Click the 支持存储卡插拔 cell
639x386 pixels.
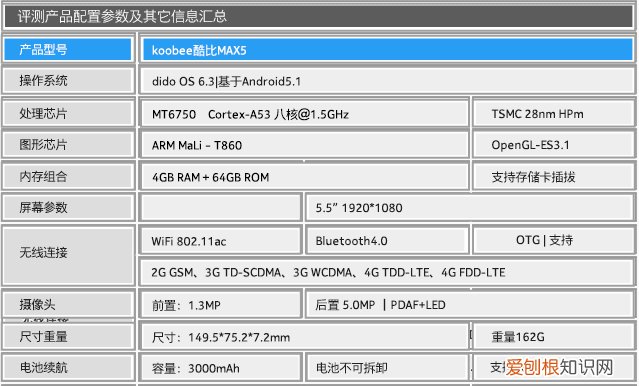pyautogui.click(x=553, y=176)
